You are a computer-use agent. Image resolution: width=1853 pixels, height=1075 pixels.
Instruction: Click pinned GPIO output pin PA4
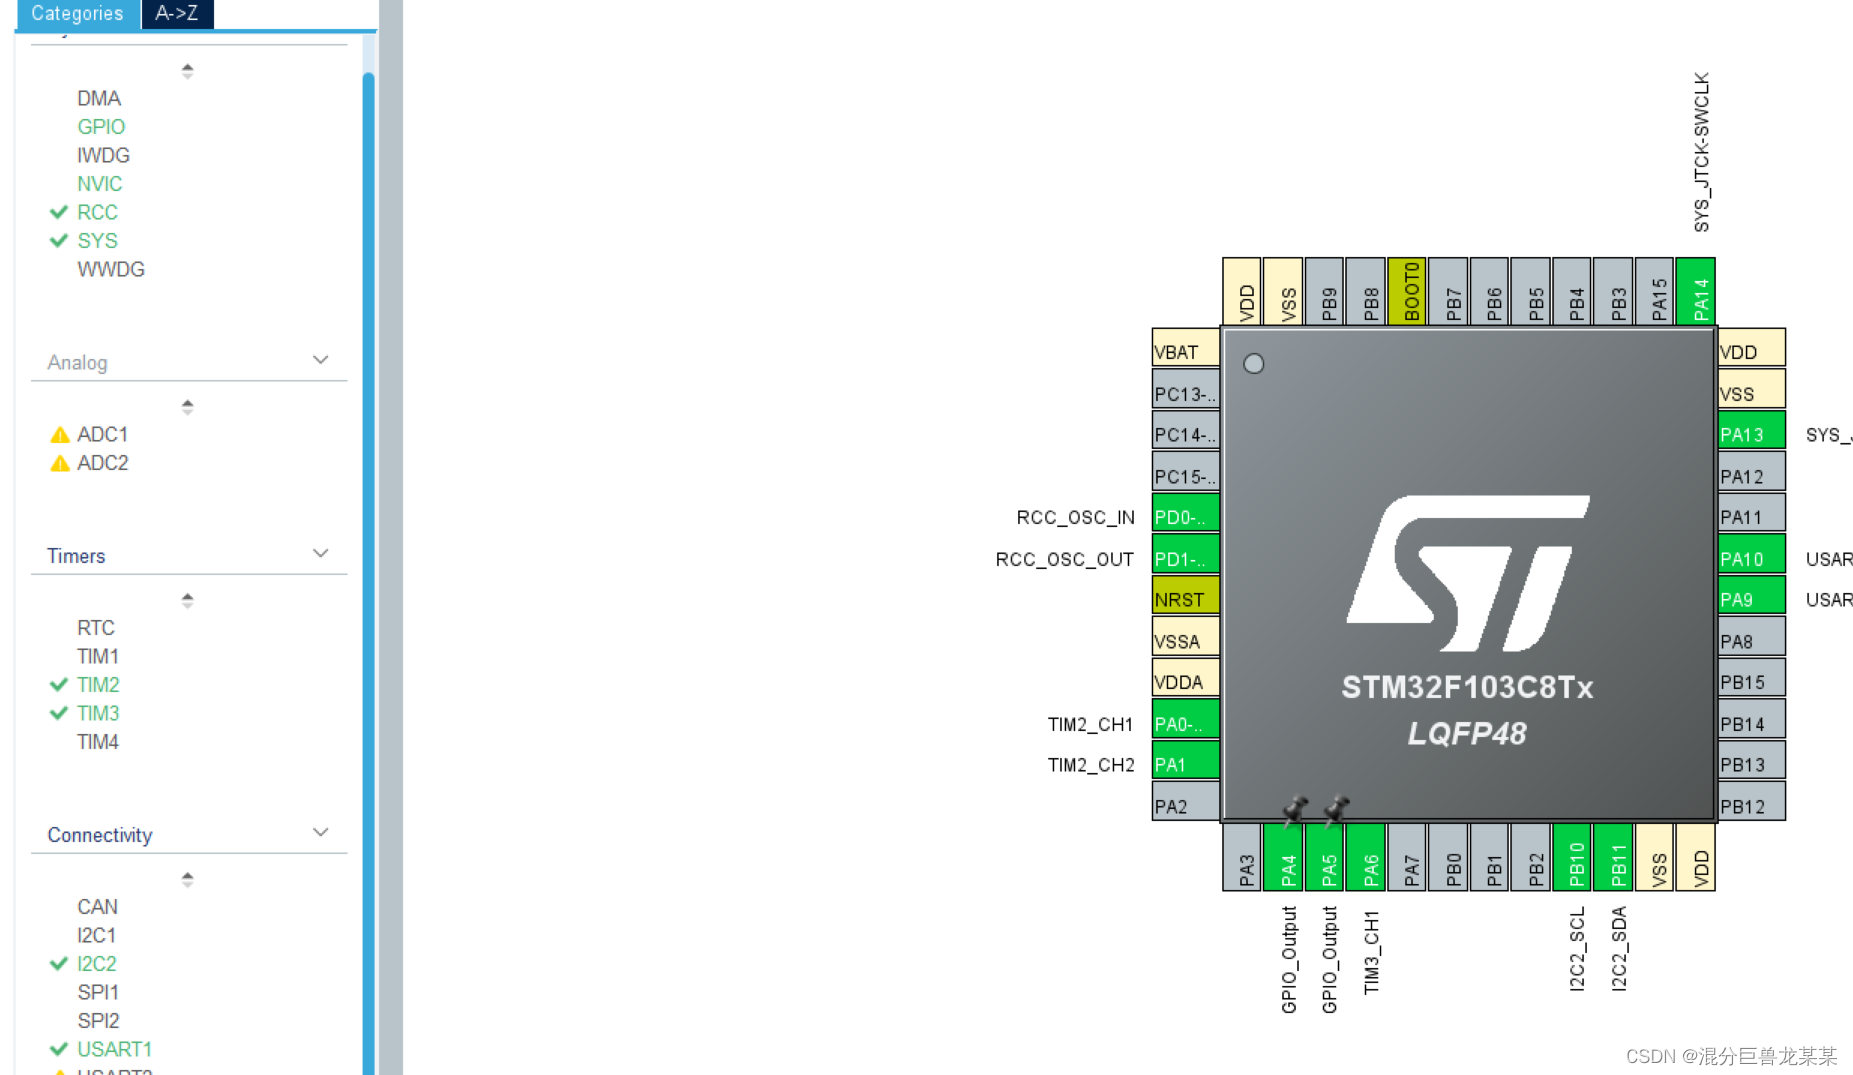point(1283,857)
